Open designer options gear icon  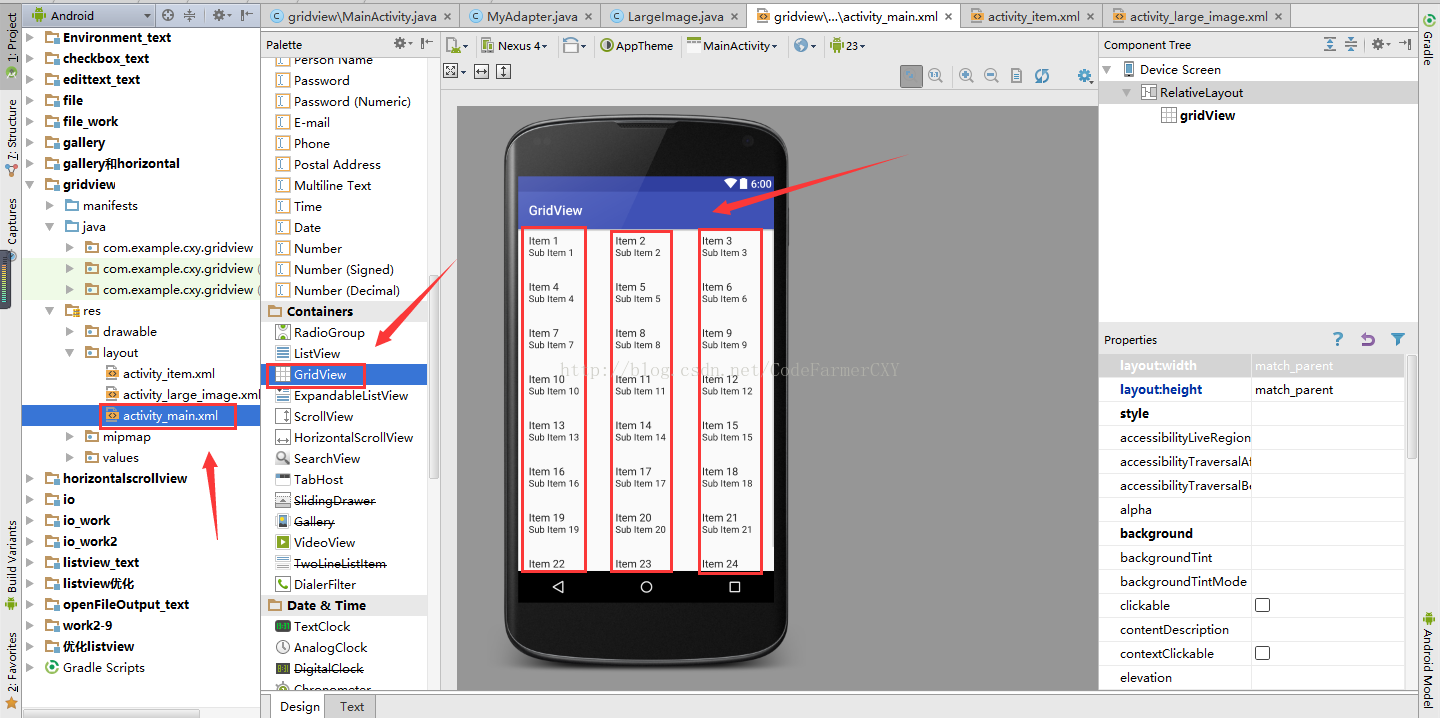[x=1085, y=76]
